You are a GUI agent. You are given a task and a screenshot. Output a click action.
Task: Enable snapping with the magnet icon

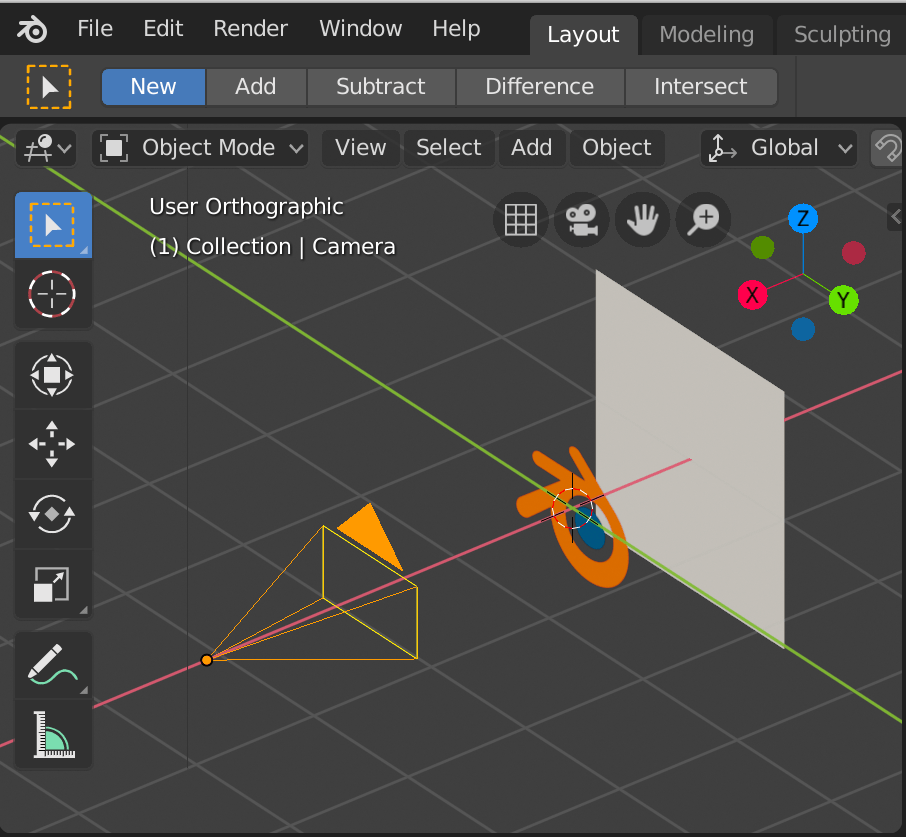tap(888, 147)
